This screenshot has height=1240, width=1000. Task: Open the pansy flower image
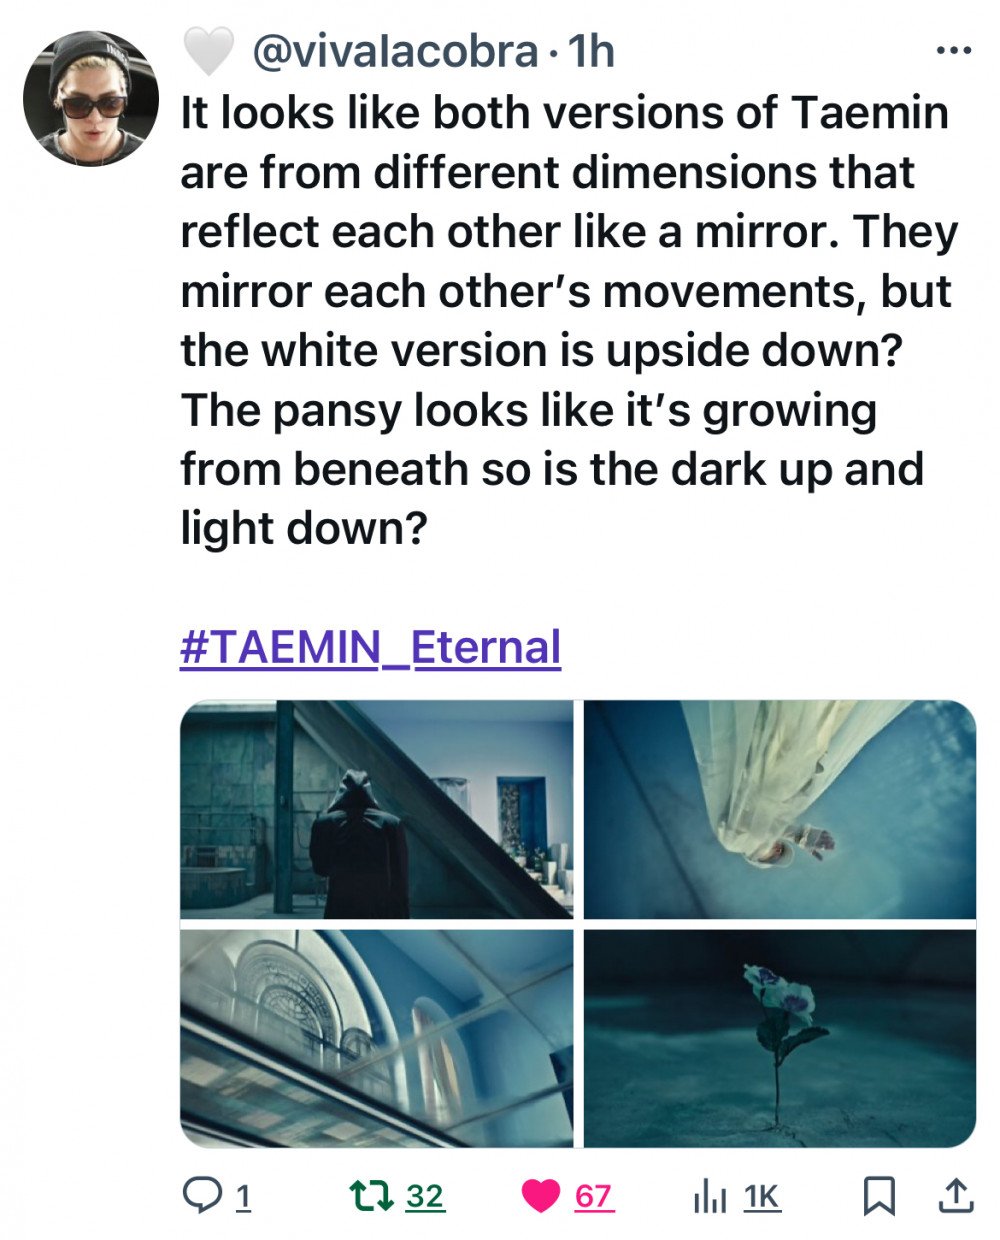tap(780, 1038)
